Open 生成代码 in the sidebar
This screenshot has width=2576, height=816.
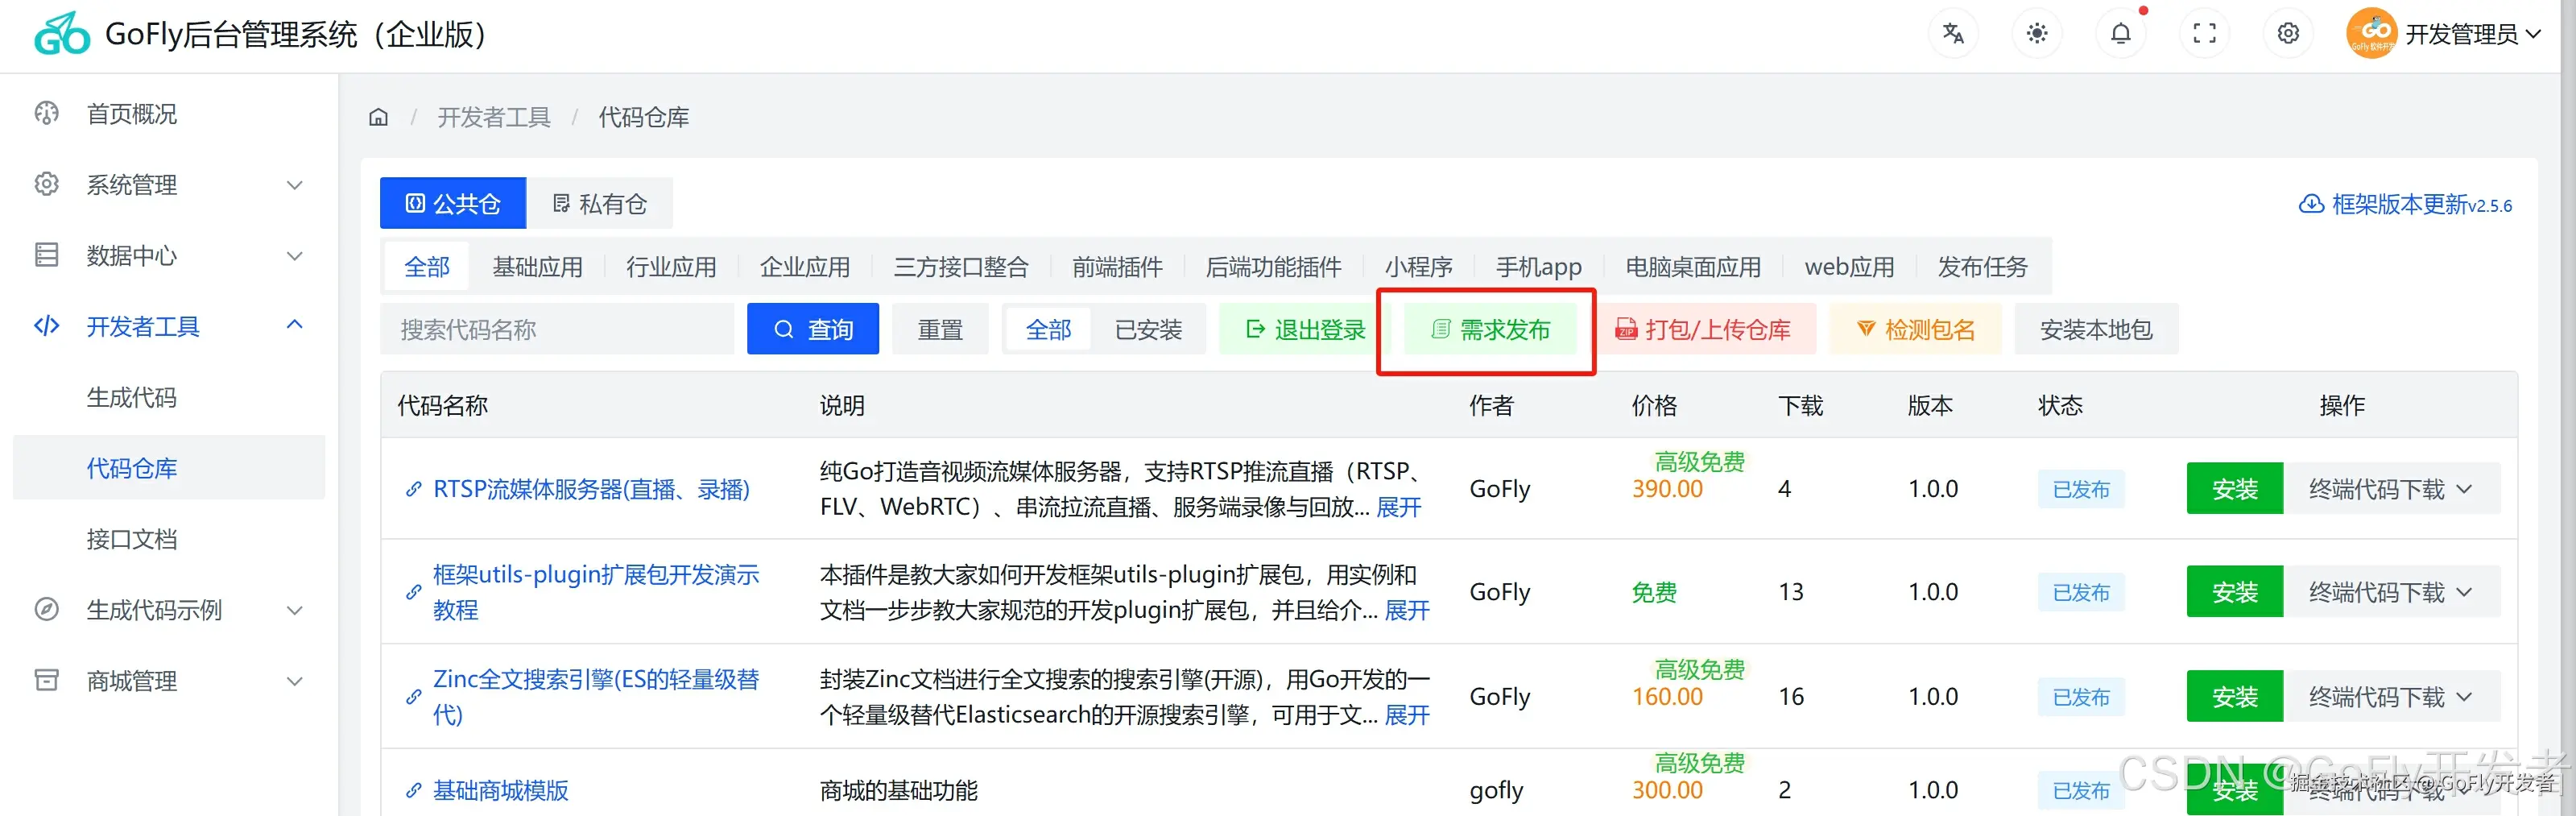(131, 397)
